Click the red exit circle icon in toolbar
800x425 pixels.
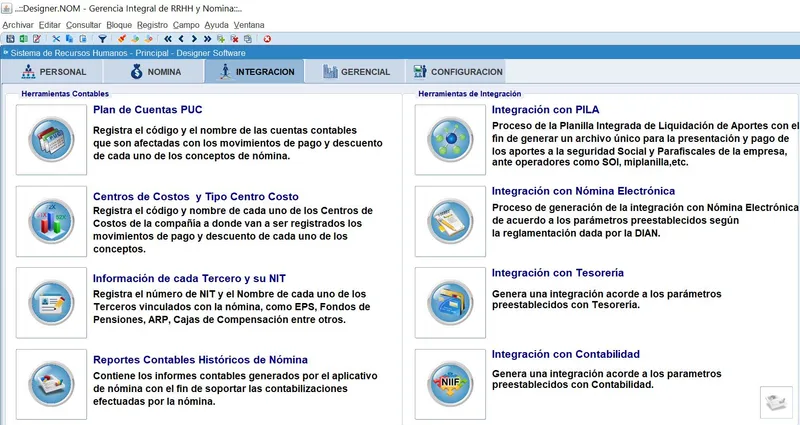[267, 39]
